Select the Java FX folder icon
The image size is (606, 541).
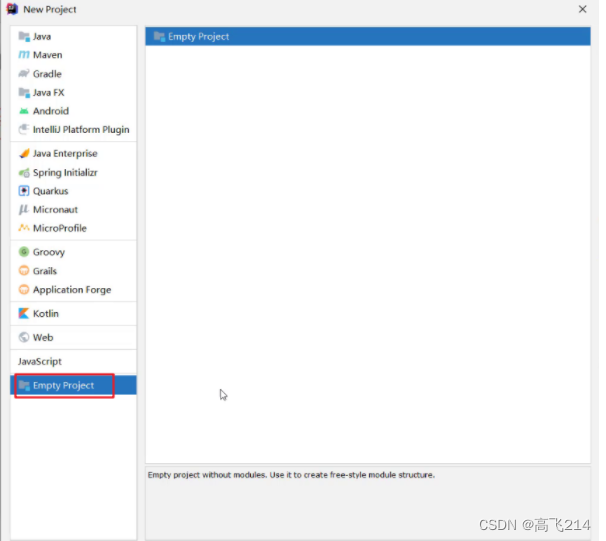[x=24, y=92]
